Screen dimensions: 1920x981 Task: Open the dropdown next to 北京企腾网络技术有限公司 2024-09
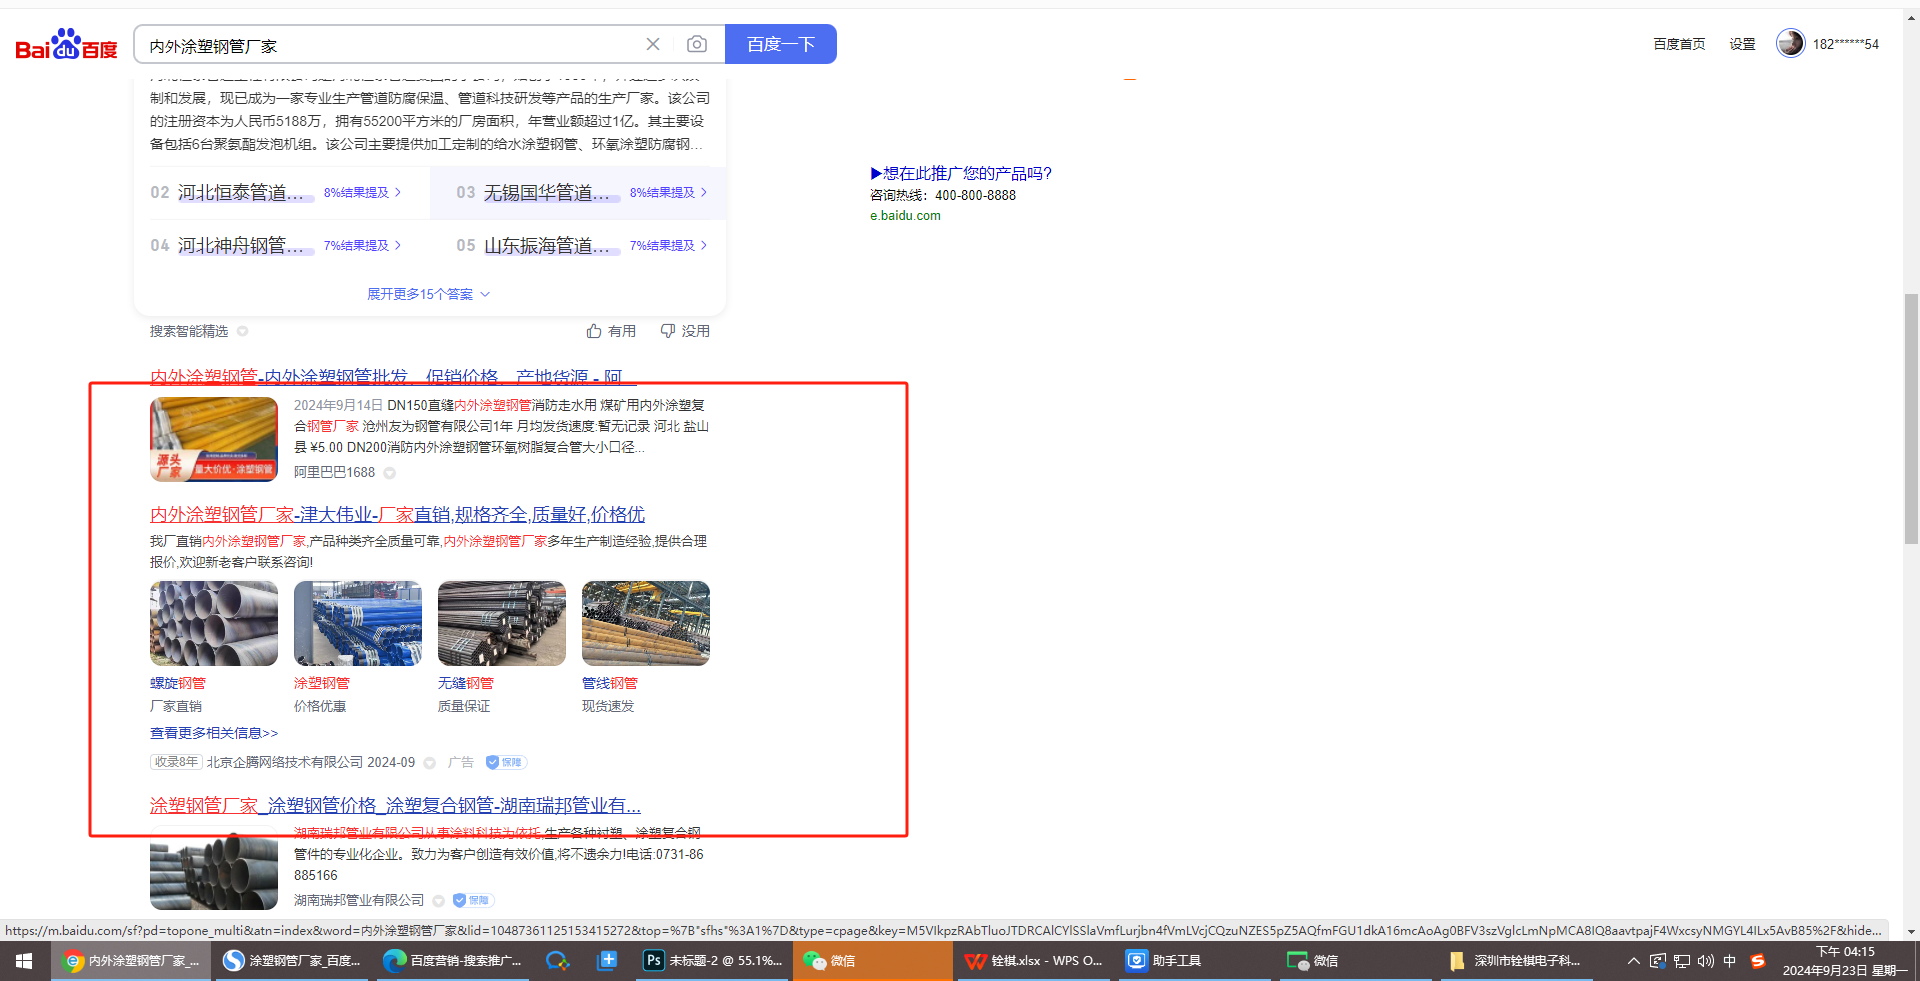pyautogui.click(x=430, y=763)
